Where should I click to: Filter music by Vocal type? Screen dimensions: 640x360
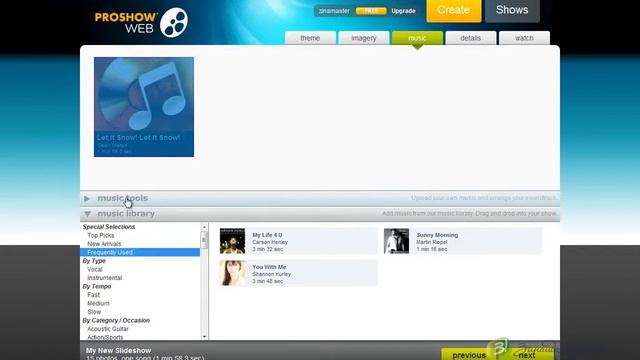point(95,269)
